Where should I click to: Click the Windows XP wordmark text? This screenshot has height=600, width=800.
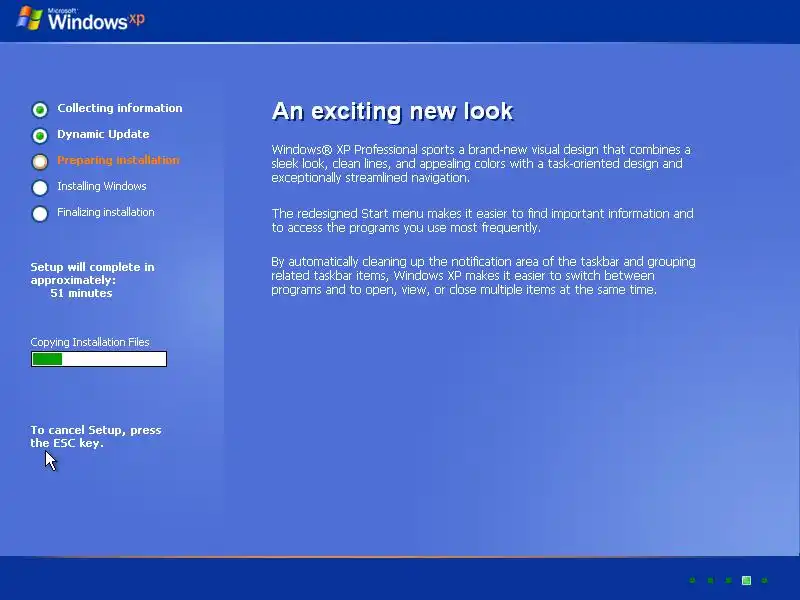[x=96, y=20]
